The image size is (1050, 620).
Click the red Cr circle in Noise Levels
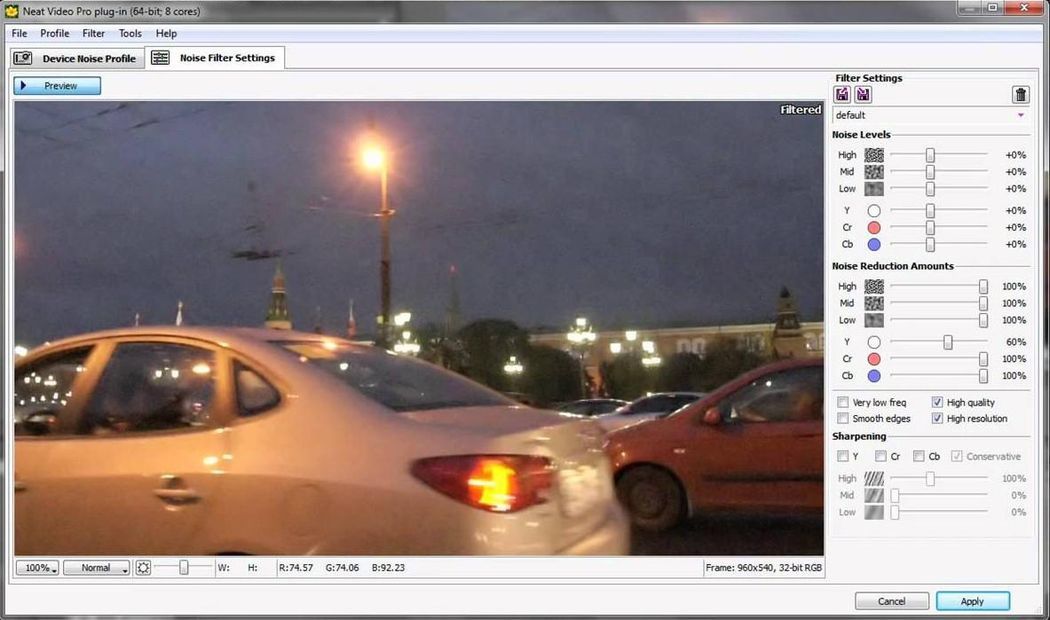[x=874, y=228]
